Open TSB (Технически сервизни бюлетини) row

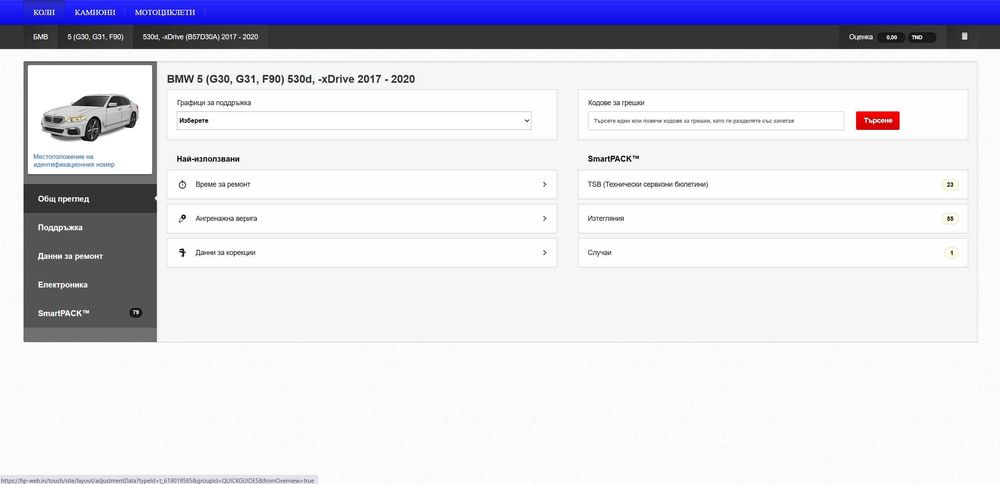[773, 184]
